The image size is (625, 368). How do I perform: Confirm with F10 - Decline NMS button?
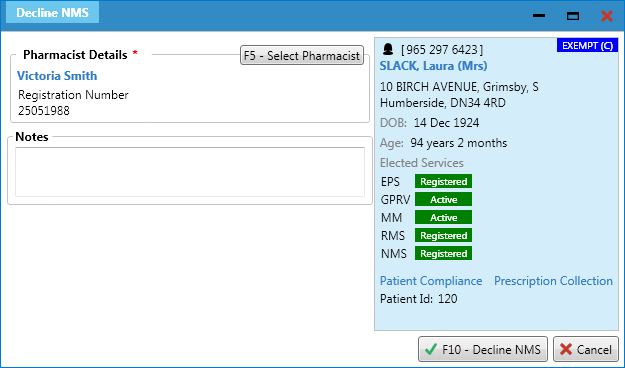[483, 349]
